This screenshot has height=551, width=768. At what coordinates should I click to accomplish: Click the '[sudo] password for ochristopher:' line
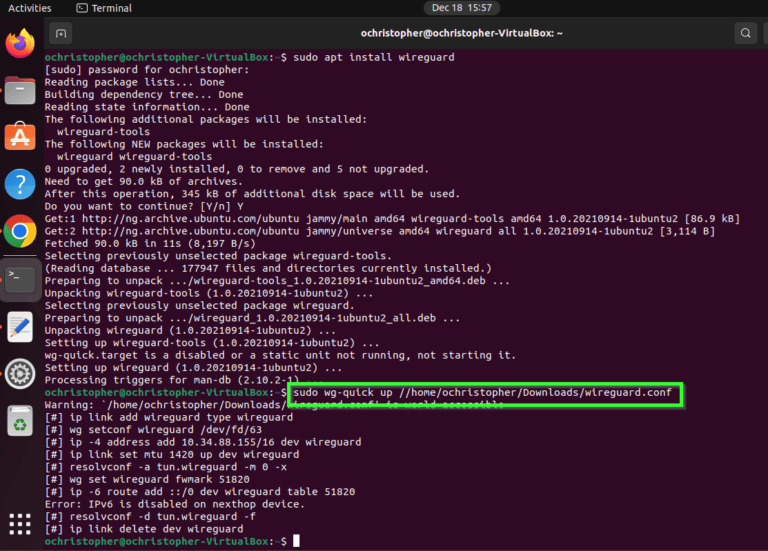tap(146, 70)
